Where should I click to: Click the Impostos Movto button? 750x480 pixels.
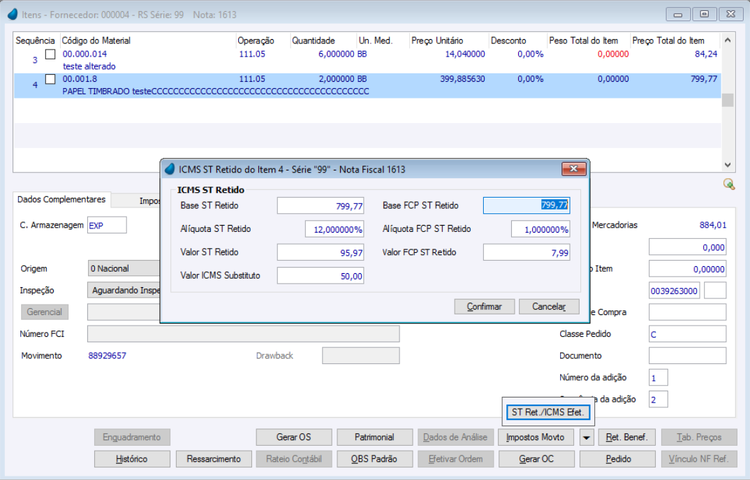pyautogui.click(x=536, y=437)
